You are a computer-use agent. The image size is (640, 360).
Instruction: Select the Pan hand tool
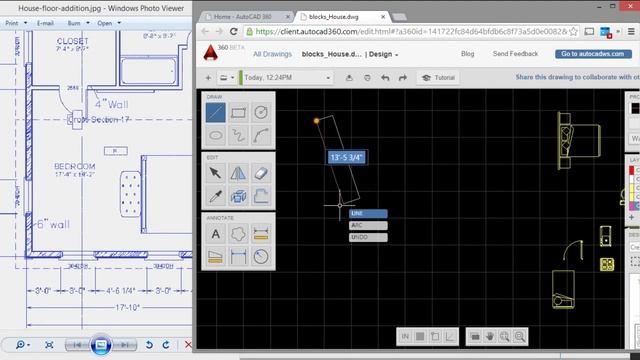[489, 336]
